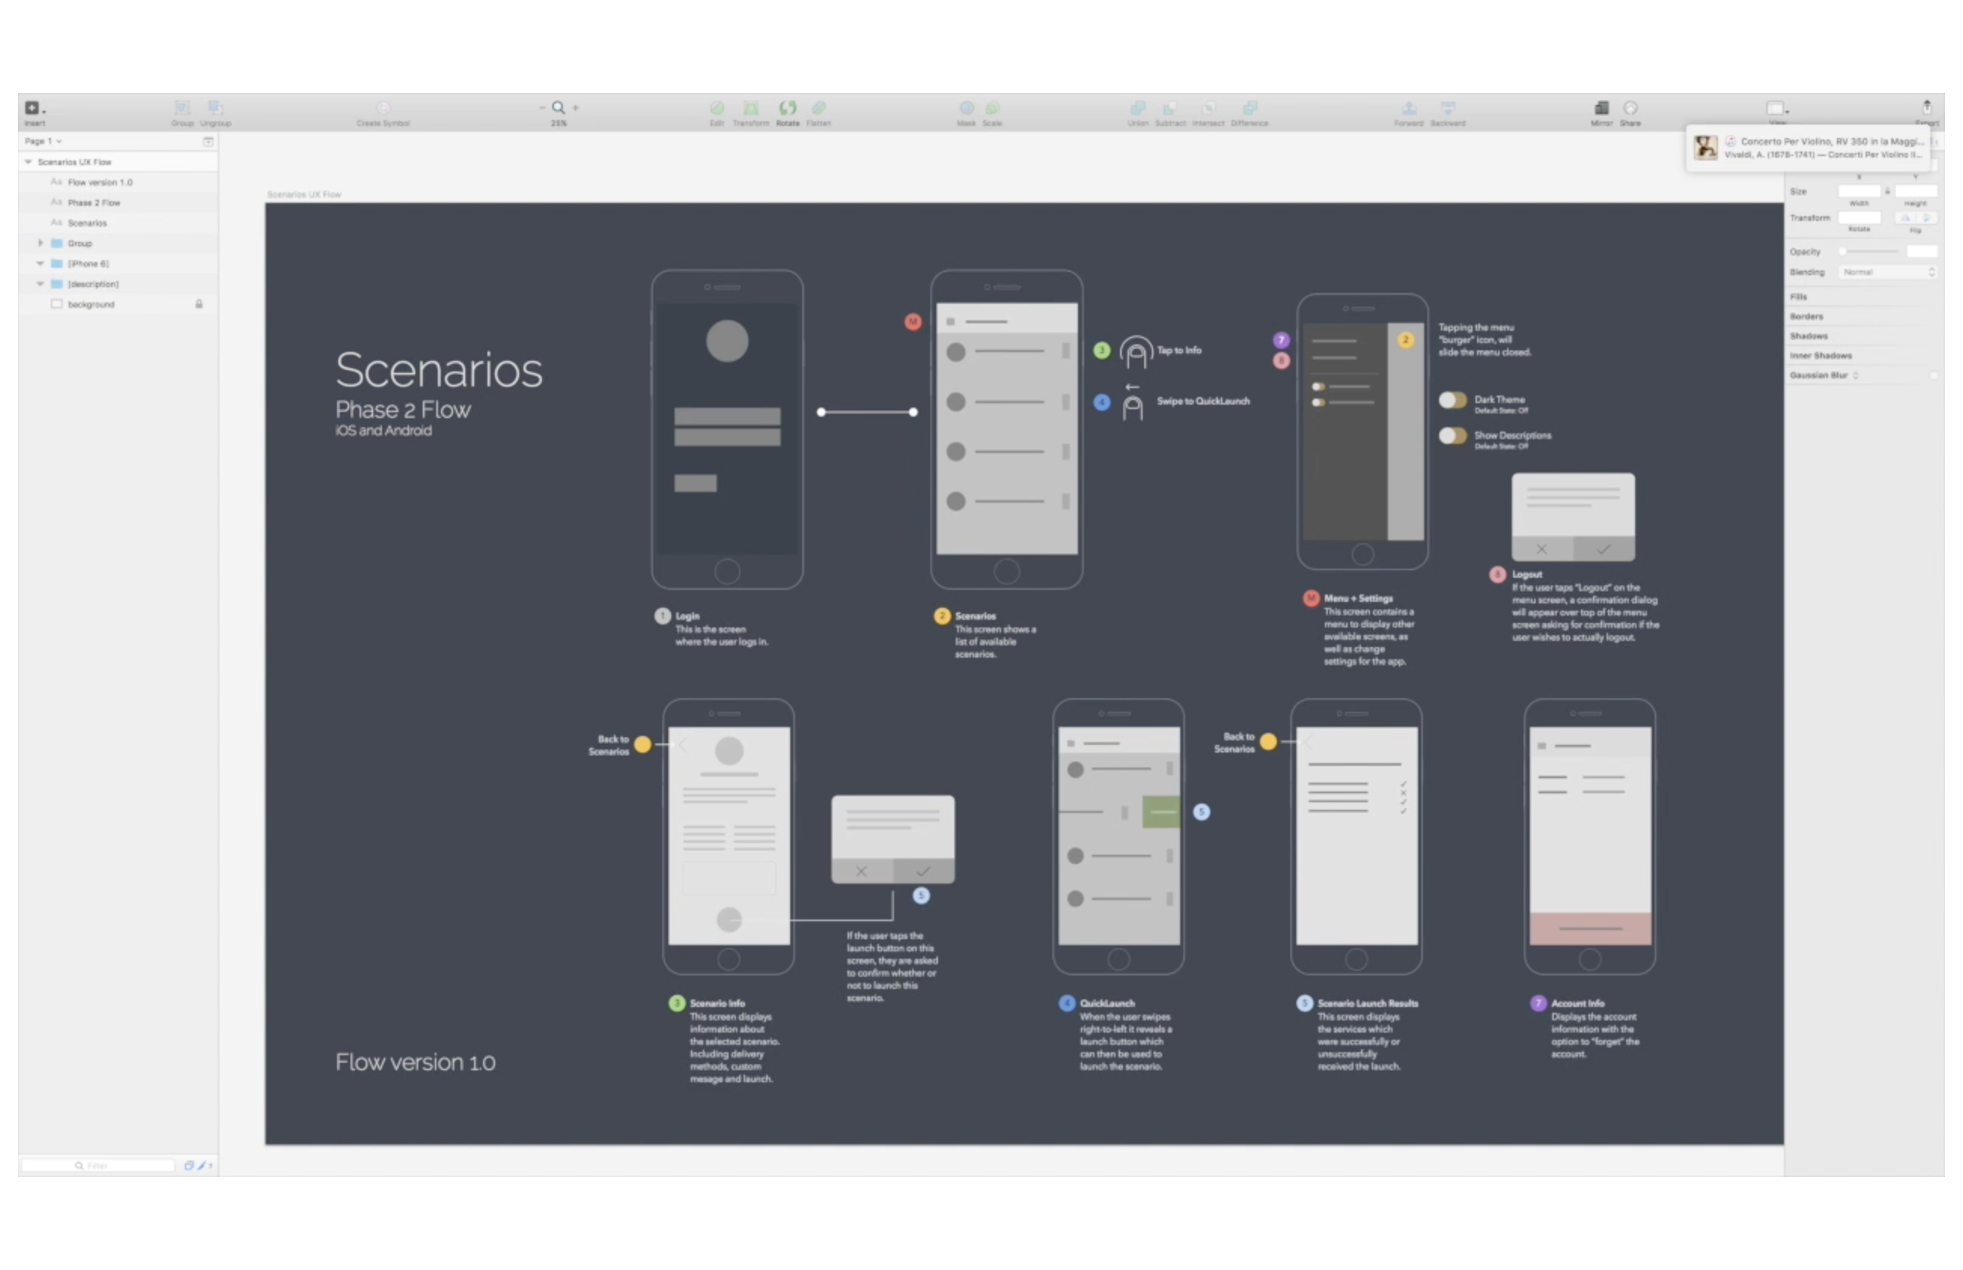This screenshot has width=1963, height=1270.
Task: Click the Share toolbar icon
Action: tap(1631, 108)
